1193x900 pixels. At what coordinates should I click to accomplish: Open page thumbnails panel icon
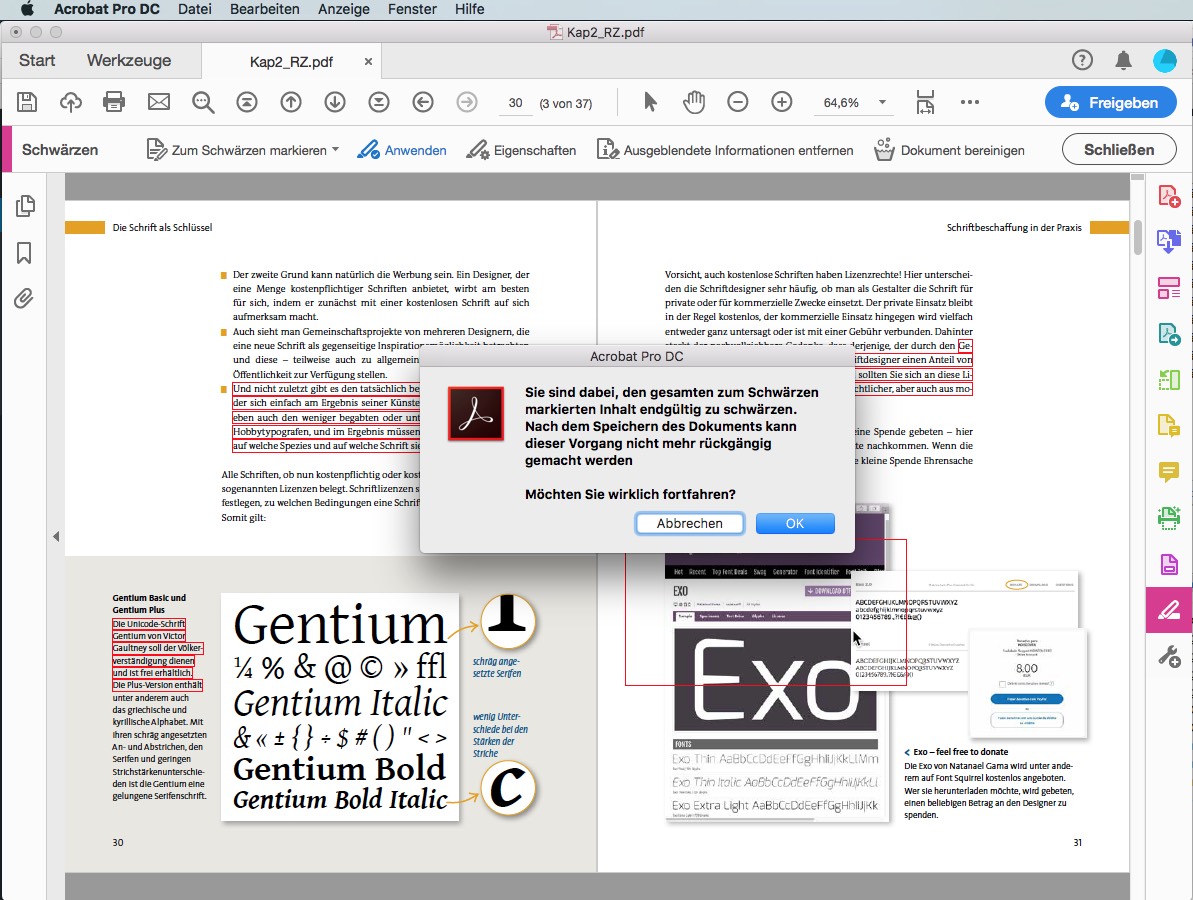point(25,206)
